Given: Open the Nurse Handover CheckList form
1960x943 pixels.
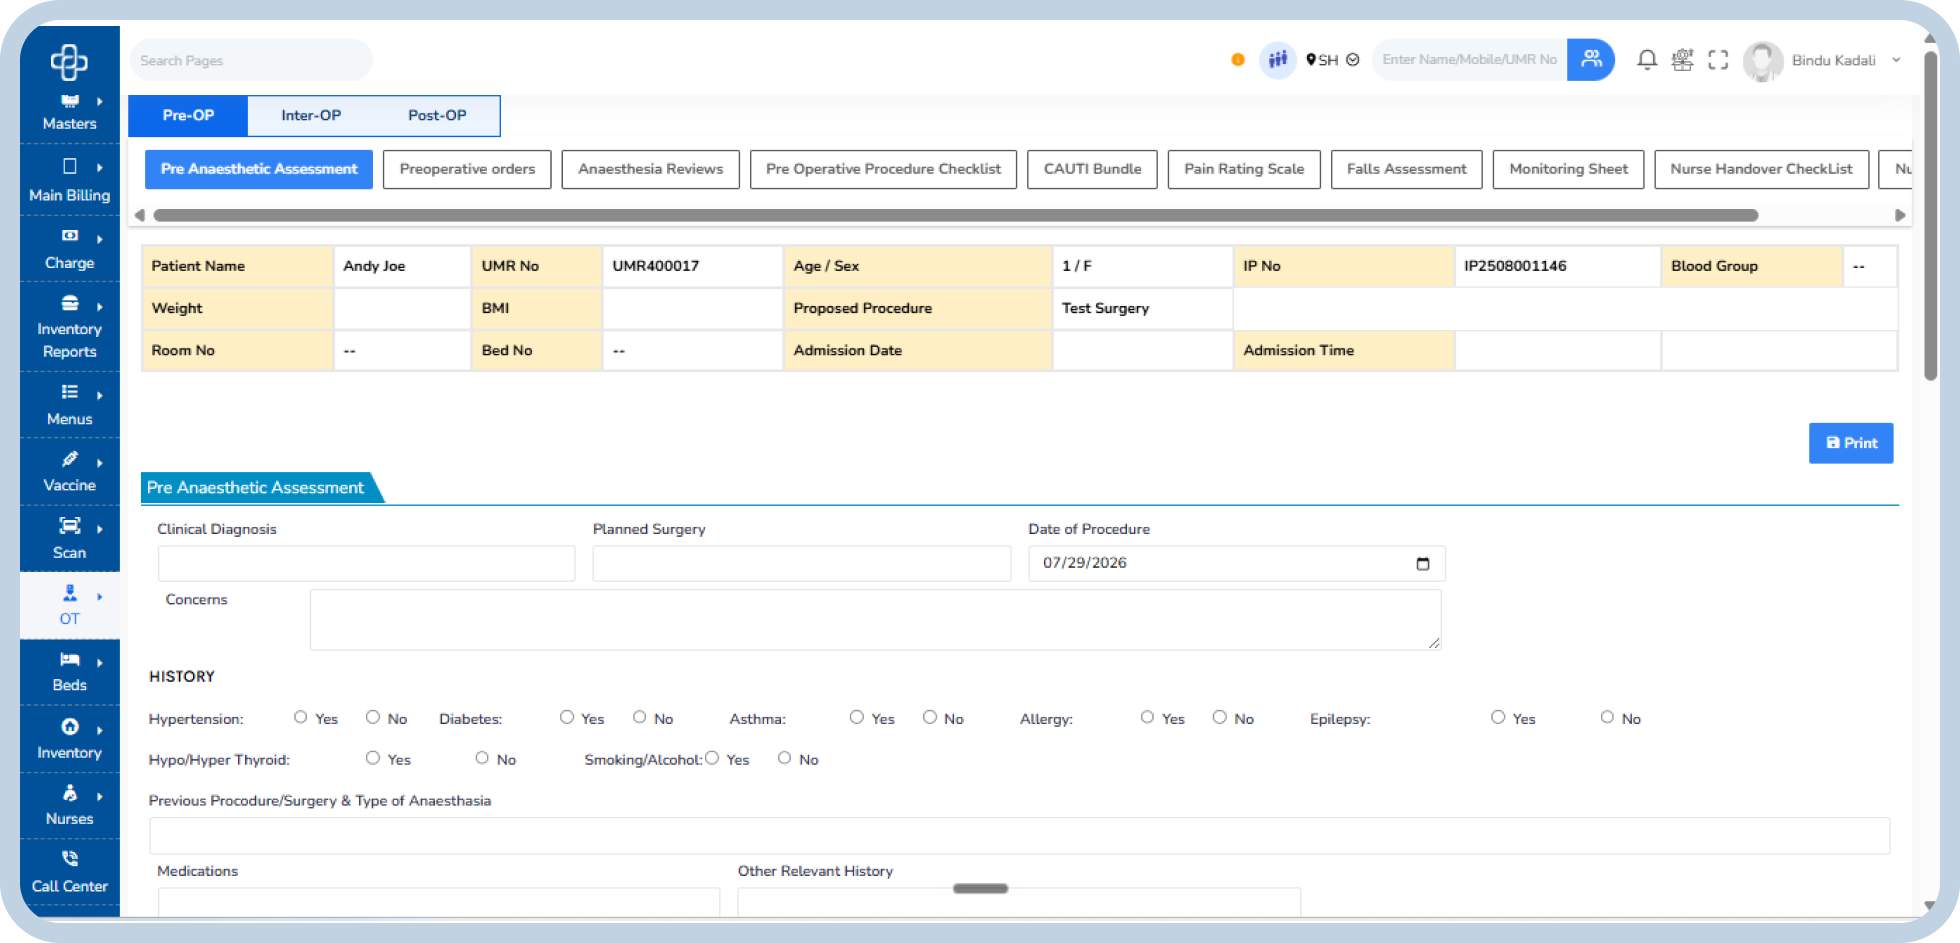Looking at the screenshot, I should (x=1761, y=169).
